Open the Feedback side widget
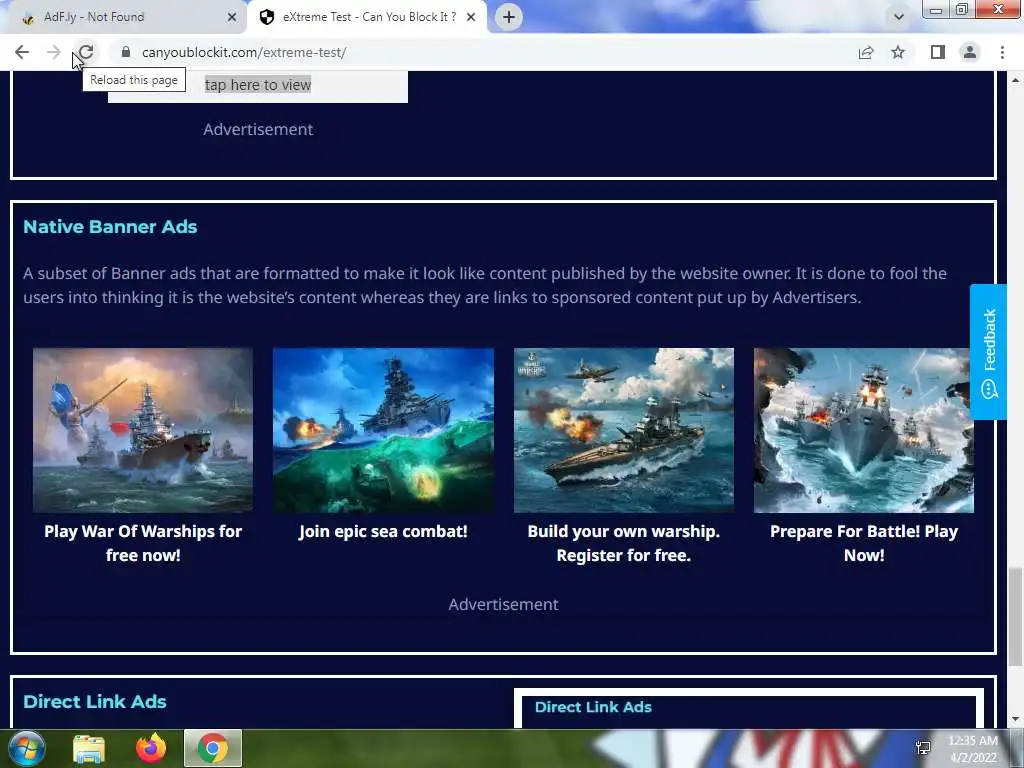Viewport: 1024px width, 768px height. click(x=988, y=351)
